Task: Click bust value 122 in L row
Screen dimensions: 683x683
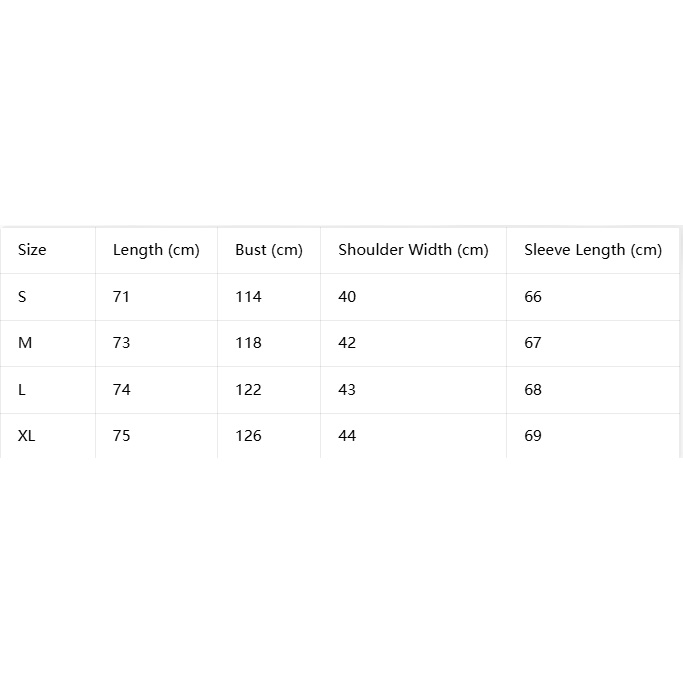Action: click(x=248, y=389)
